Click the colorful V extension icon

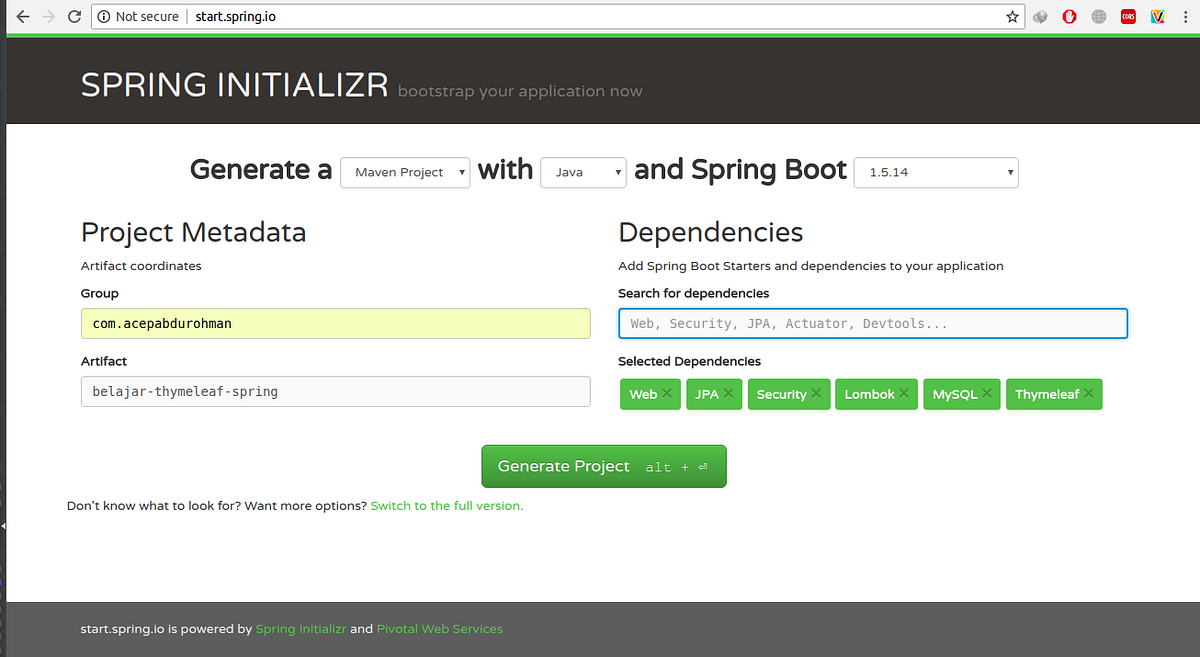pyautogui.click(x=1157, y=16)
